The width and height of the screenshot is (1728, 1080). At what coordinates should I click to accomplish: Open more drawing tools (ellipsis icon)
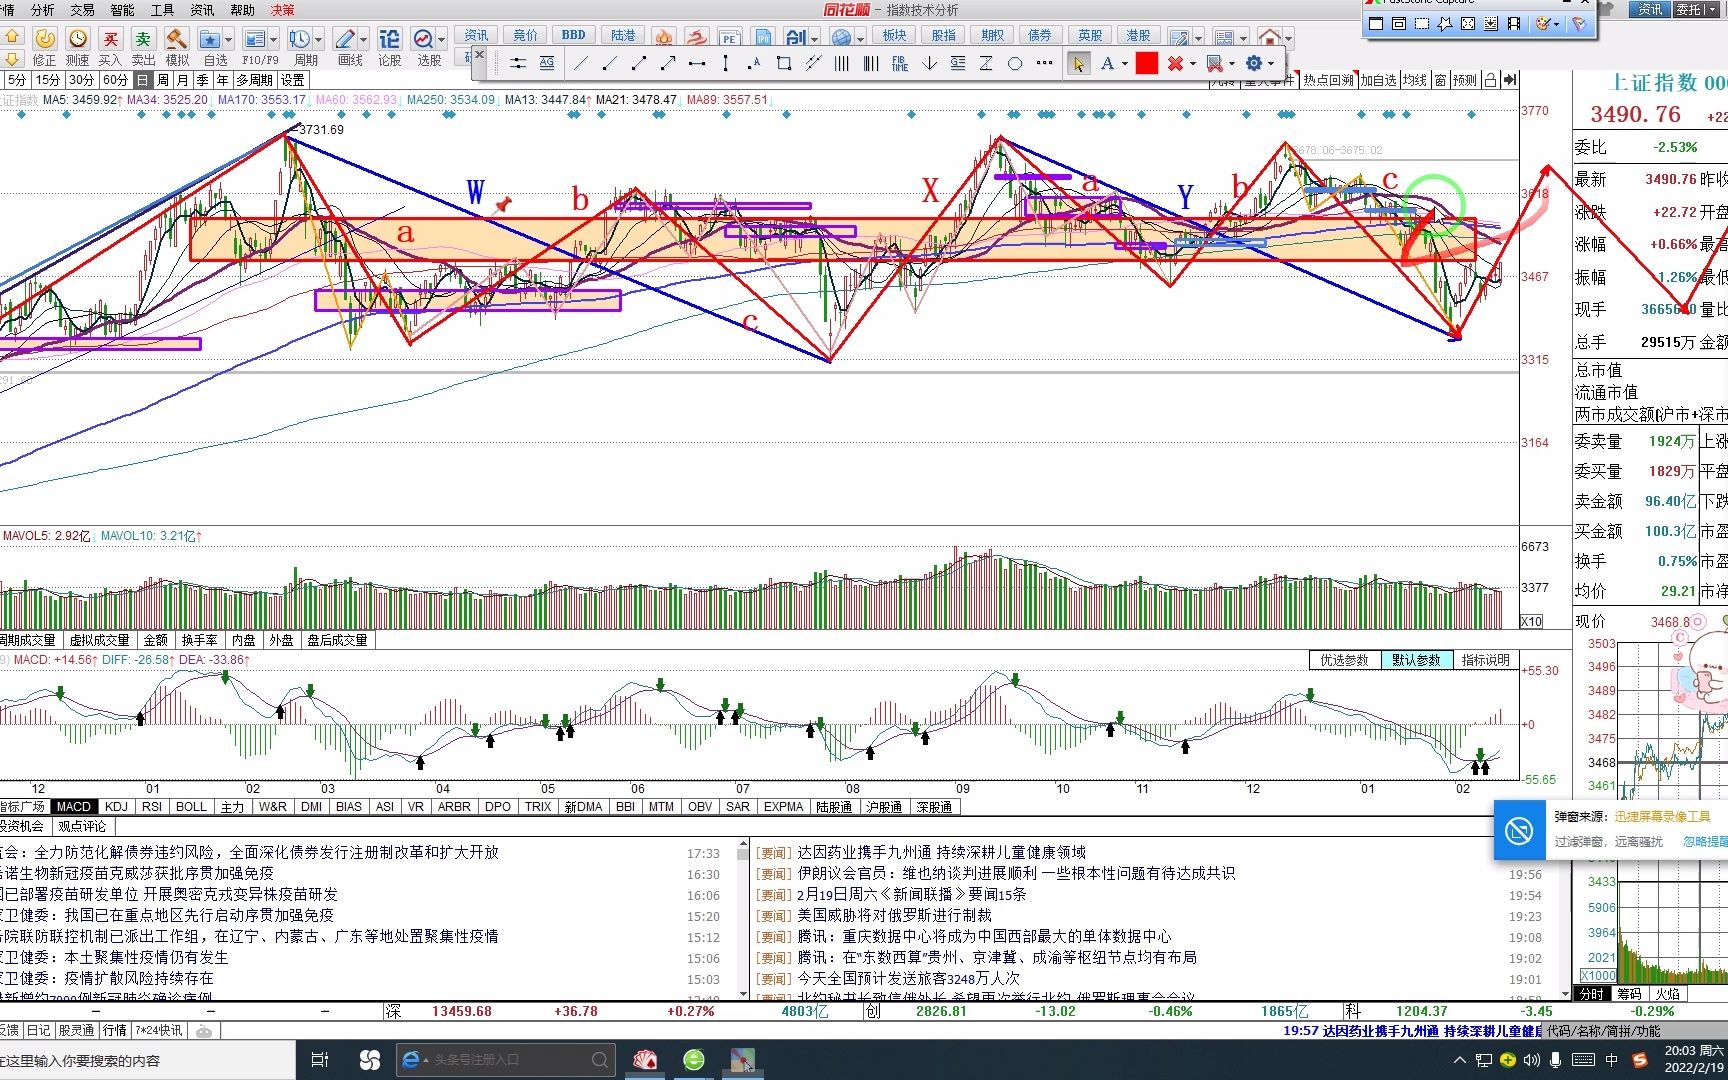[1044, 63]
